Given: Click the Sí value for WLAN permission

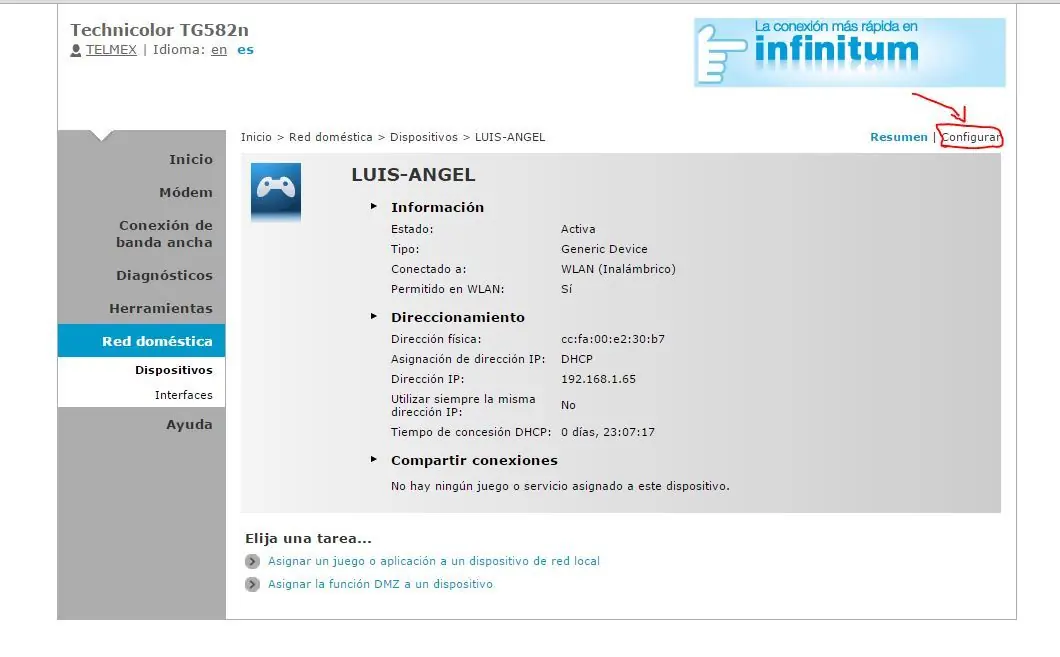Looking at the screenshot, I should click(x=567, y=289).
